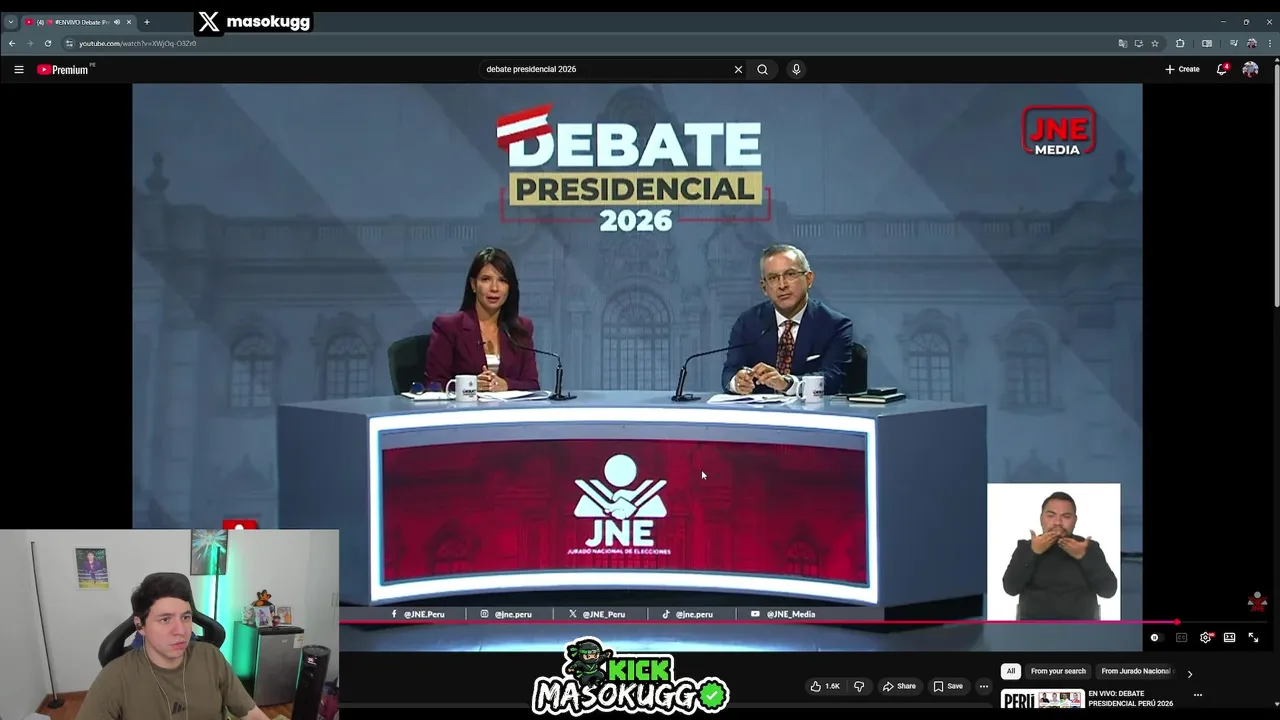Open the YouTube account avatar menu
This screenshot has width=1280, height=720.
(1250, 69)
